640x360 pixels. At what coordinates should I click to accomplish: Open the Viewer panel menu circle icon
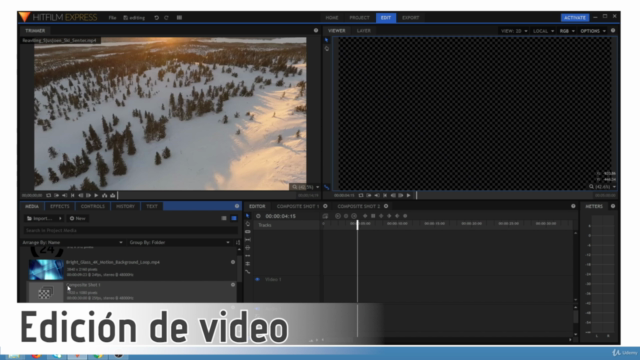(x=613, y=31)
